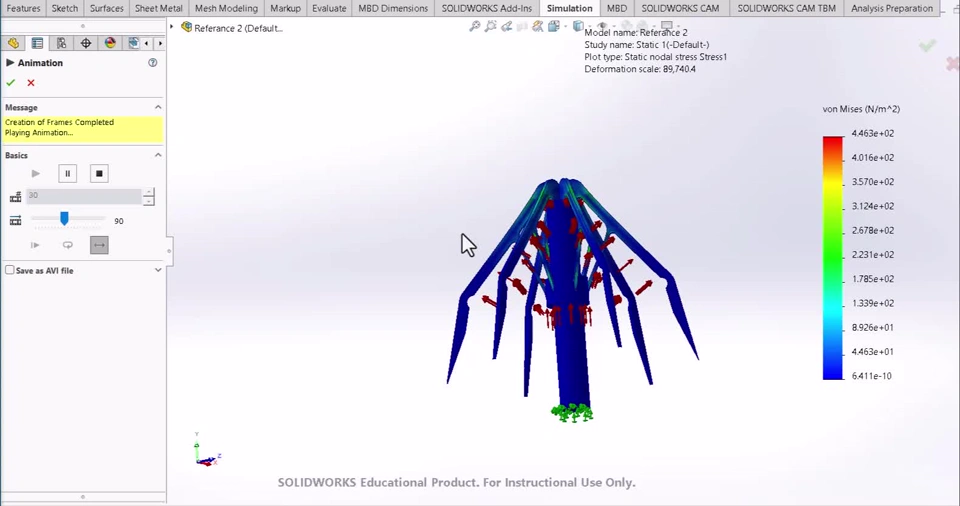The image size is (960, 506).
Task: Click Study name: Static 1(-Default-) text
Action: tap(647, 45)
